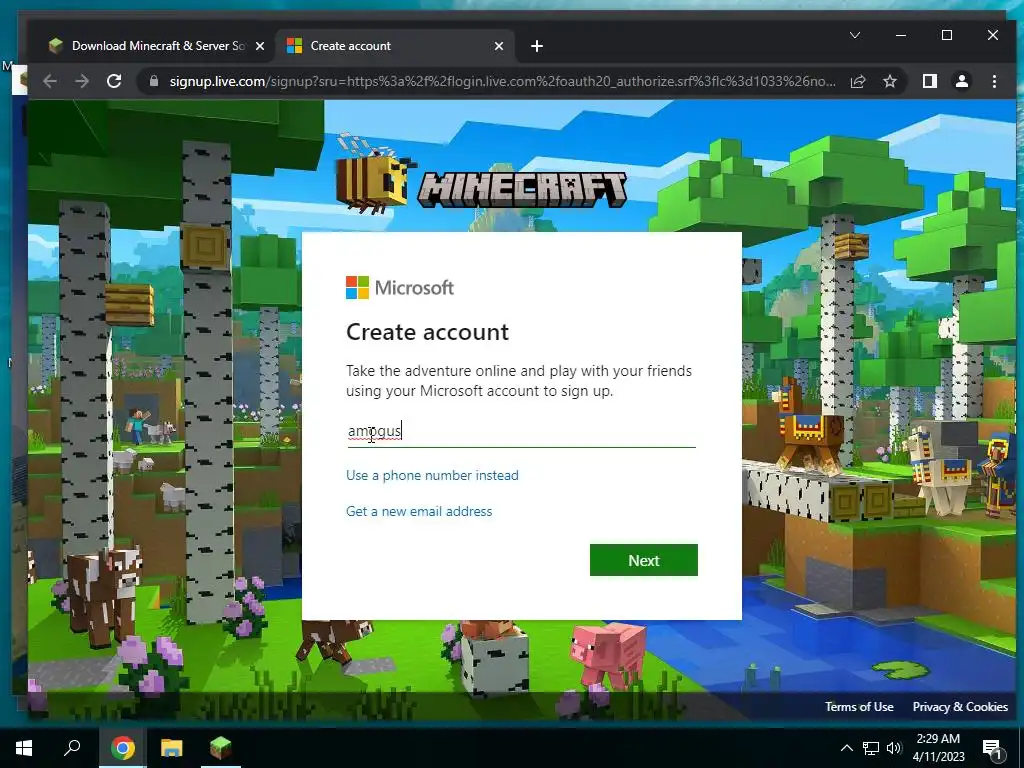This screenshot has height=768, width=1024.
Task: Share this page from the address bar
Action: [x=858, y=82]
